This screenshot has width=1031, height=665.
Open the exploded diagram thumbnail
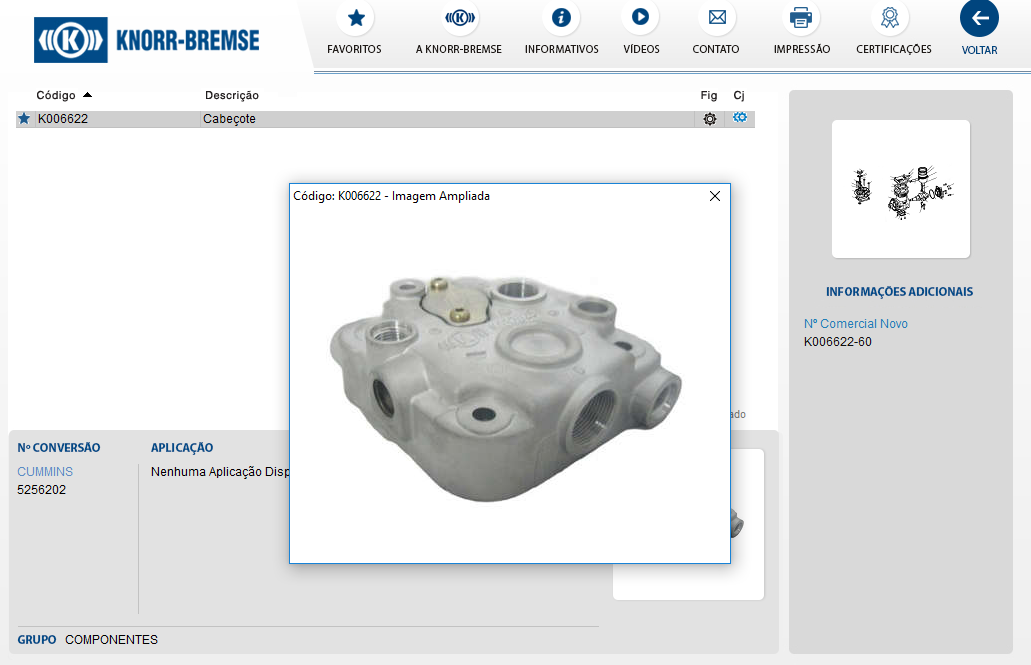coord(900,188)
